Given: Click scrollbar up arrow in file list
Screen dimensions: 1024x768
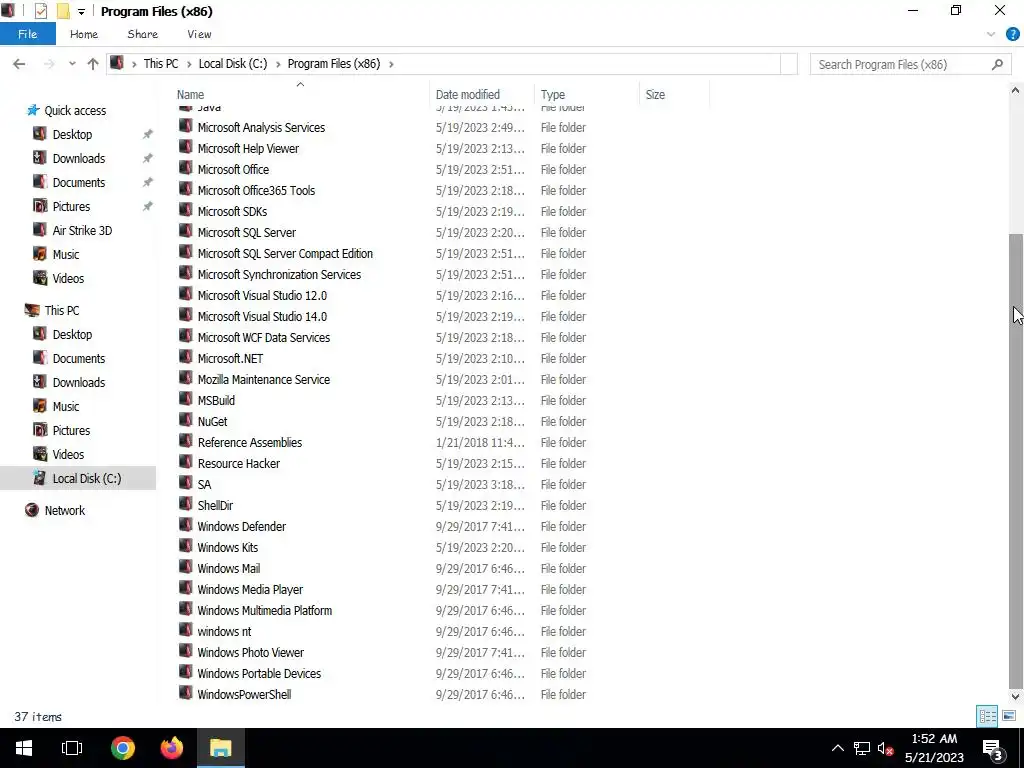Looking at the screenshot, I should pyautogui.click(x=1016, y=91).
